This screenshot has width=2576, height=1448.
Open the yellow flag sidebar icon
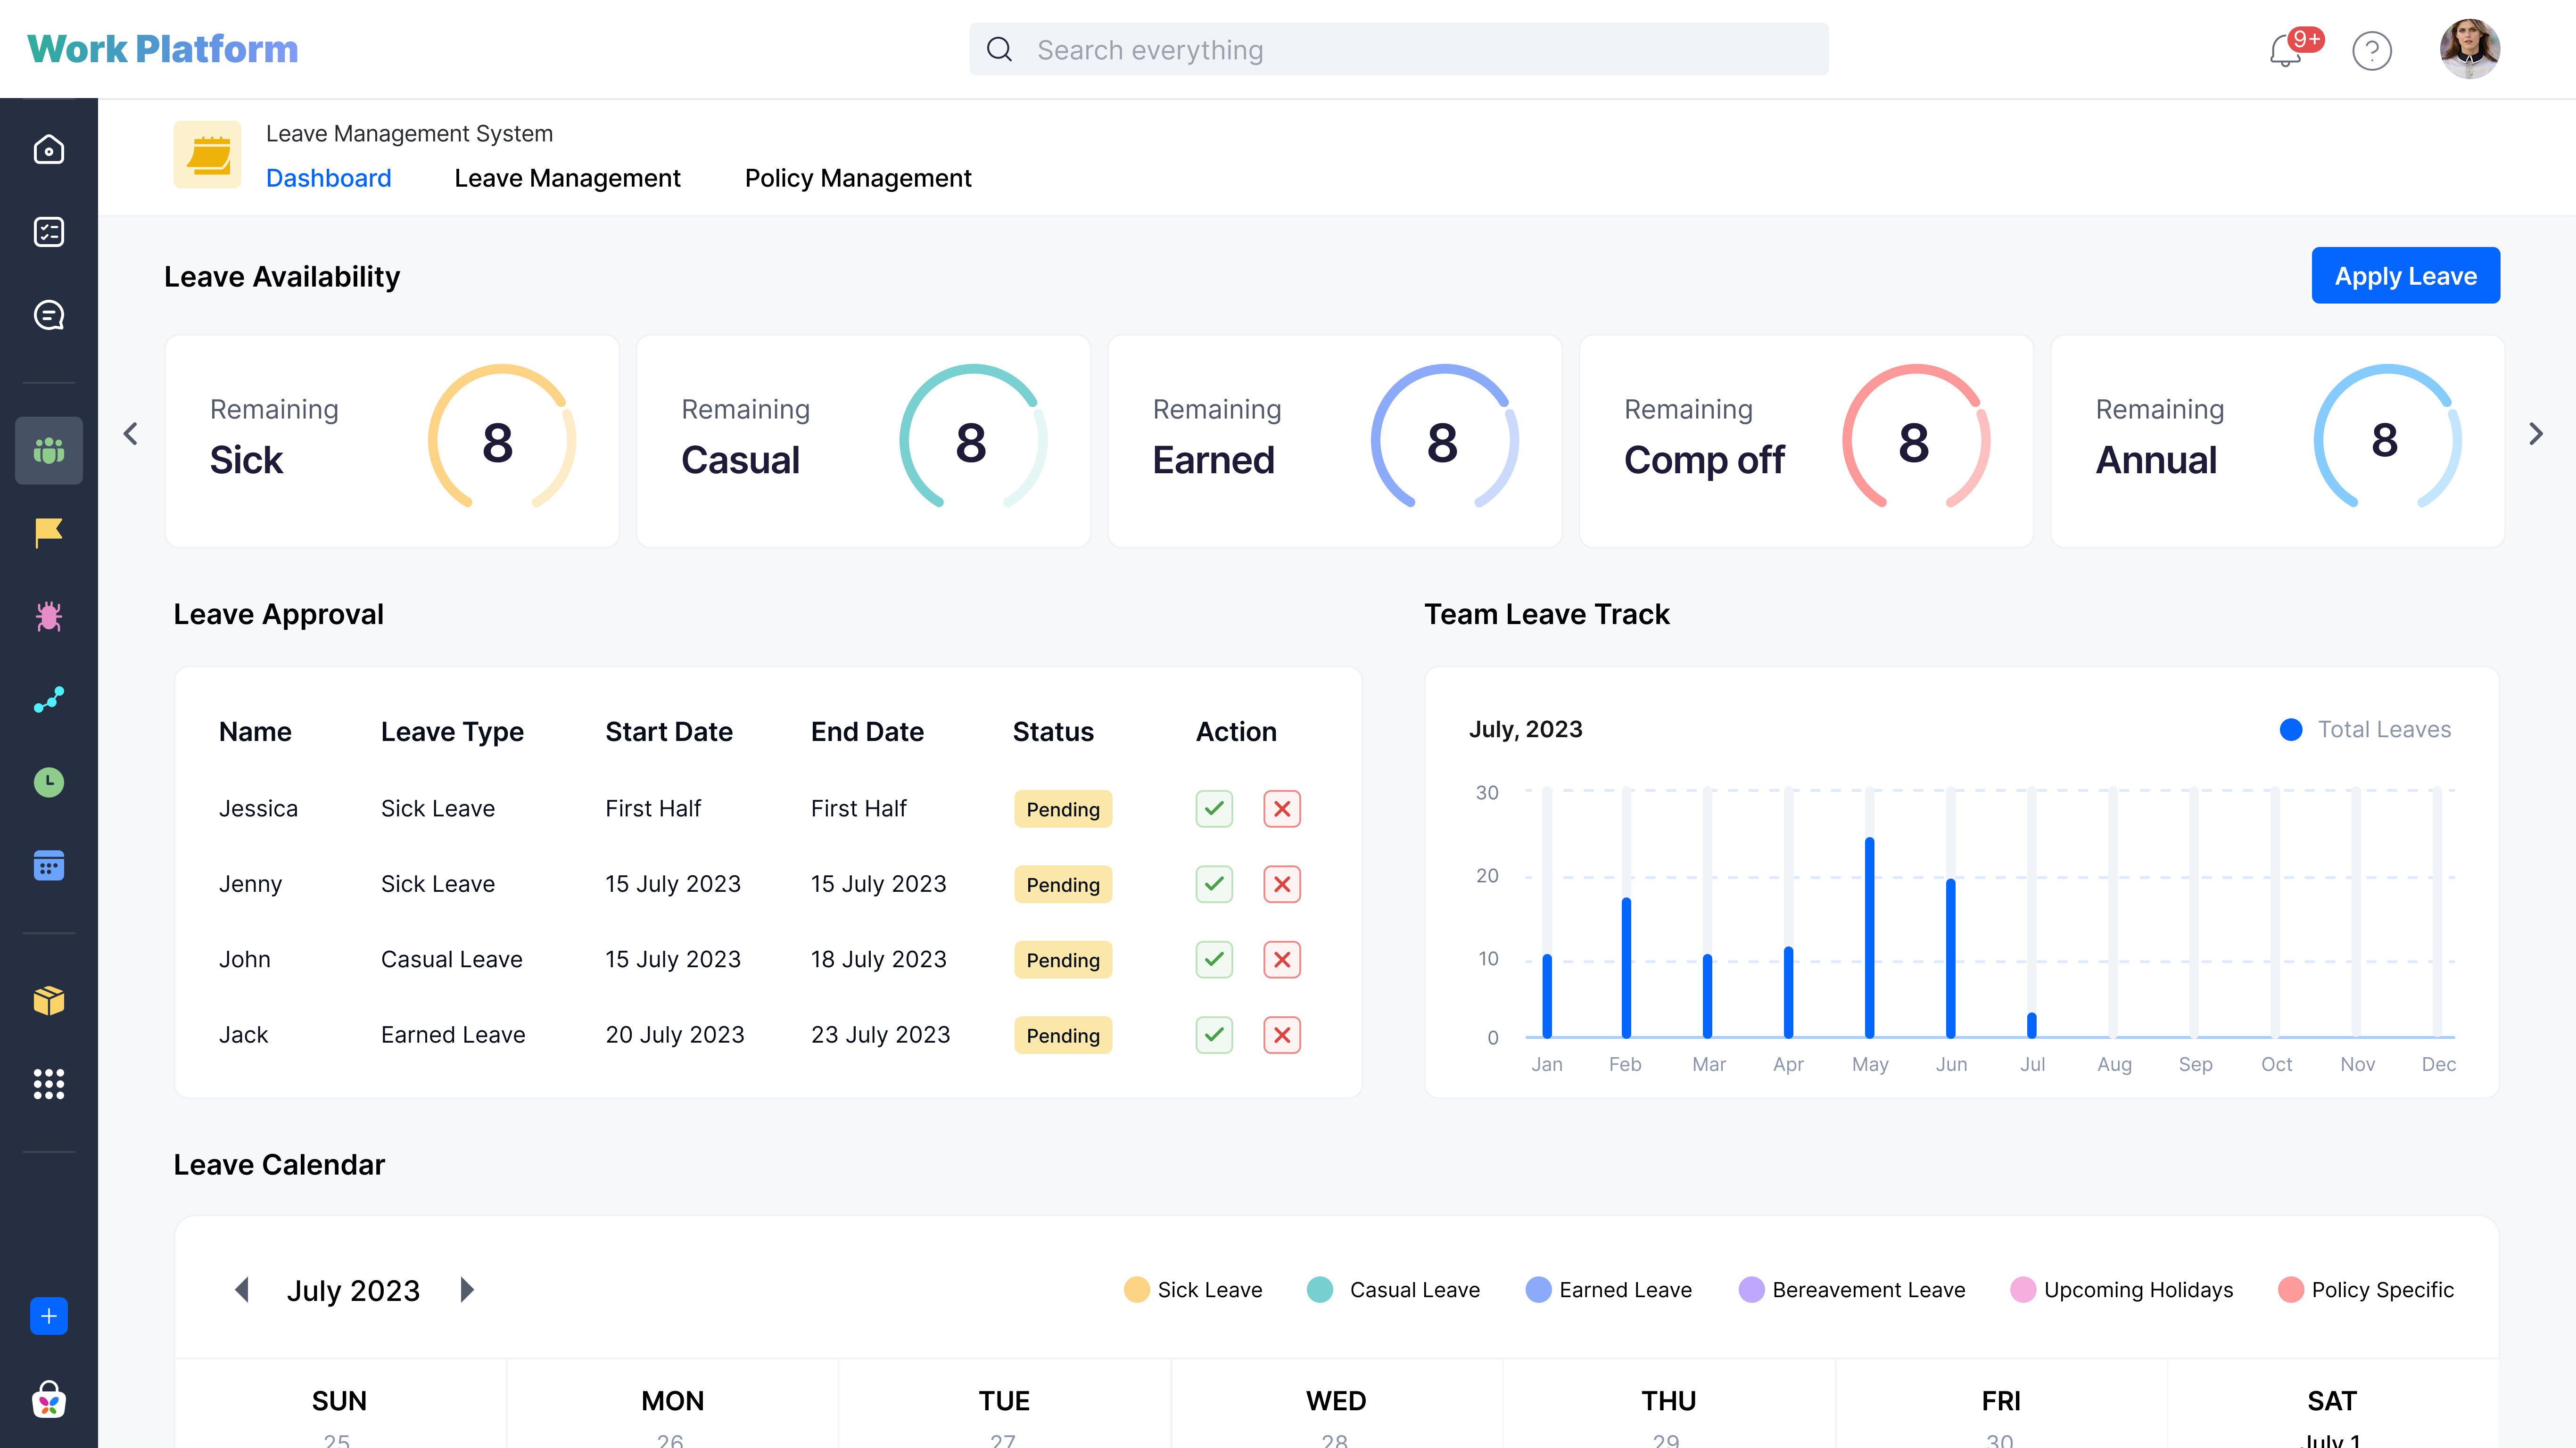(x=48, y=532)
